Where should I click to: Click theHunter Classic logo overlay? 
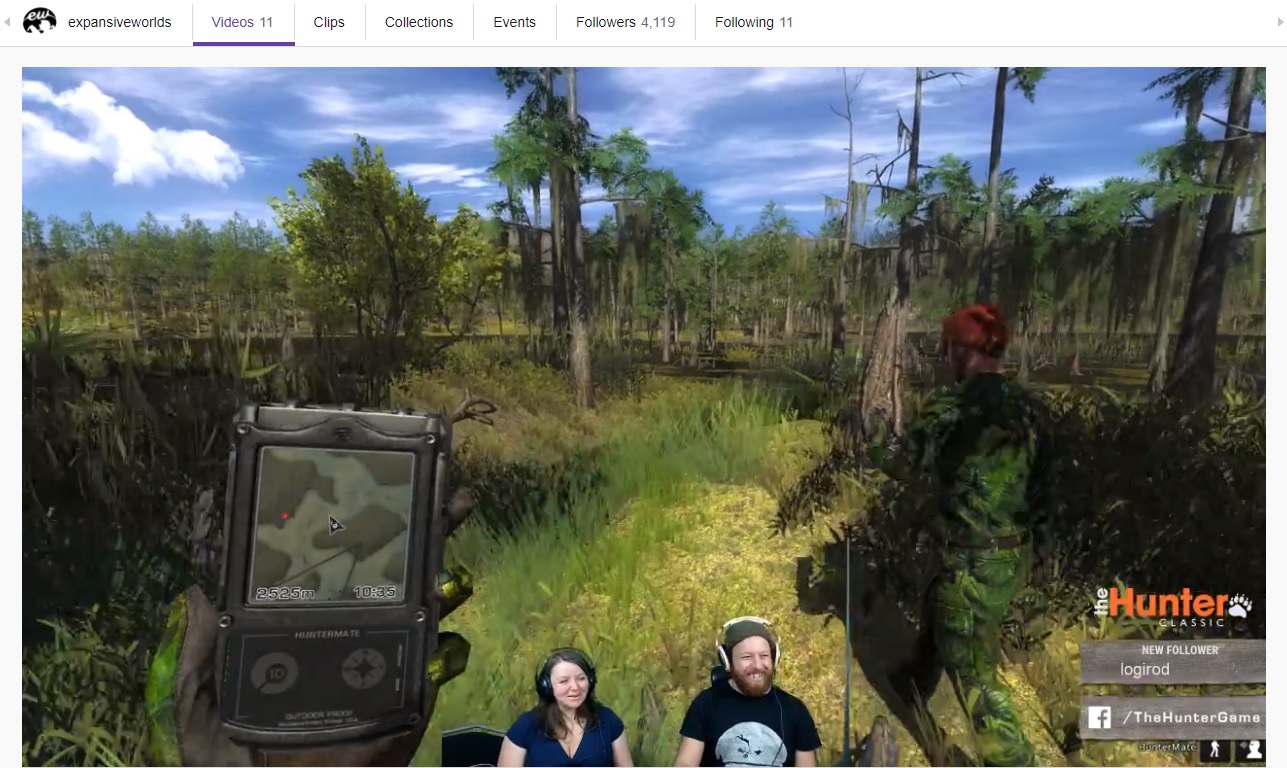(x=1173, y=605)
